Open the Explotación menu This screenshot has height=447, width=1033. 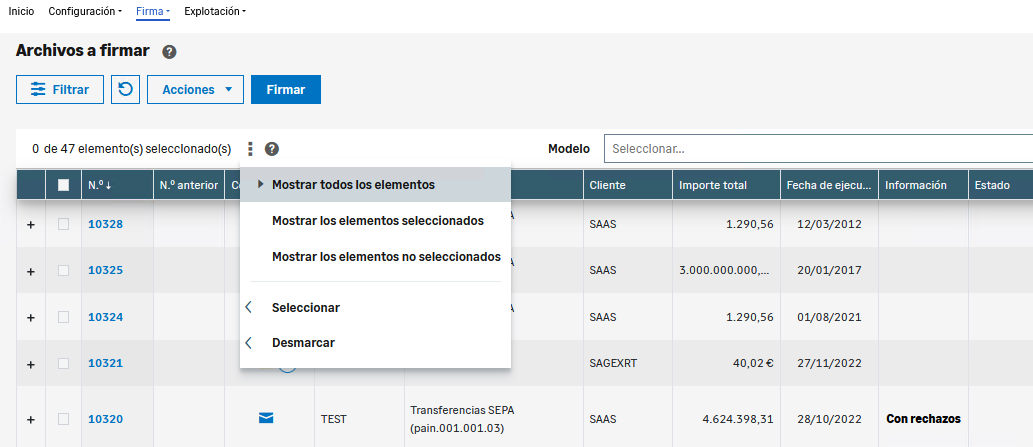click(x=215, y=11)
